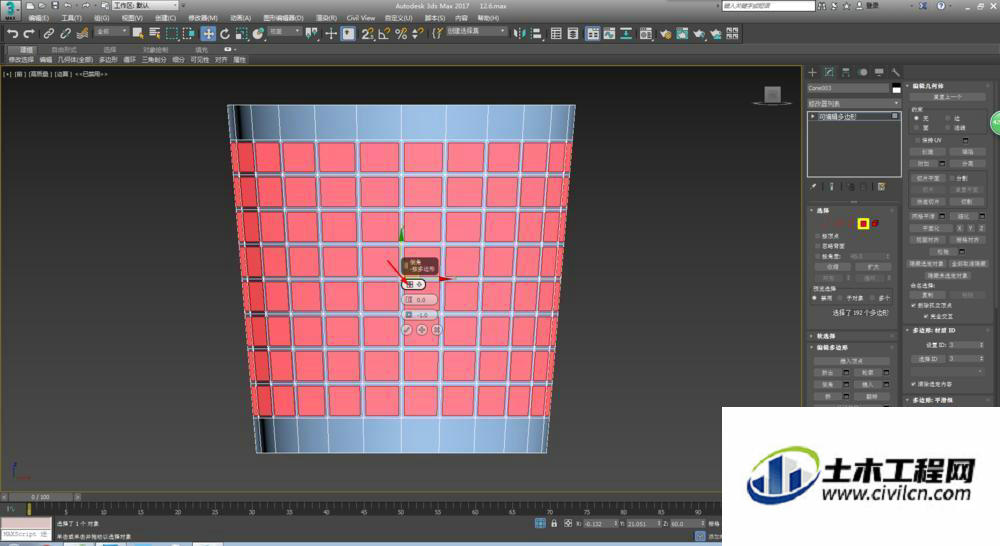
Task: Open the 编辑(E) menu
Action: (x=39, y=18)
